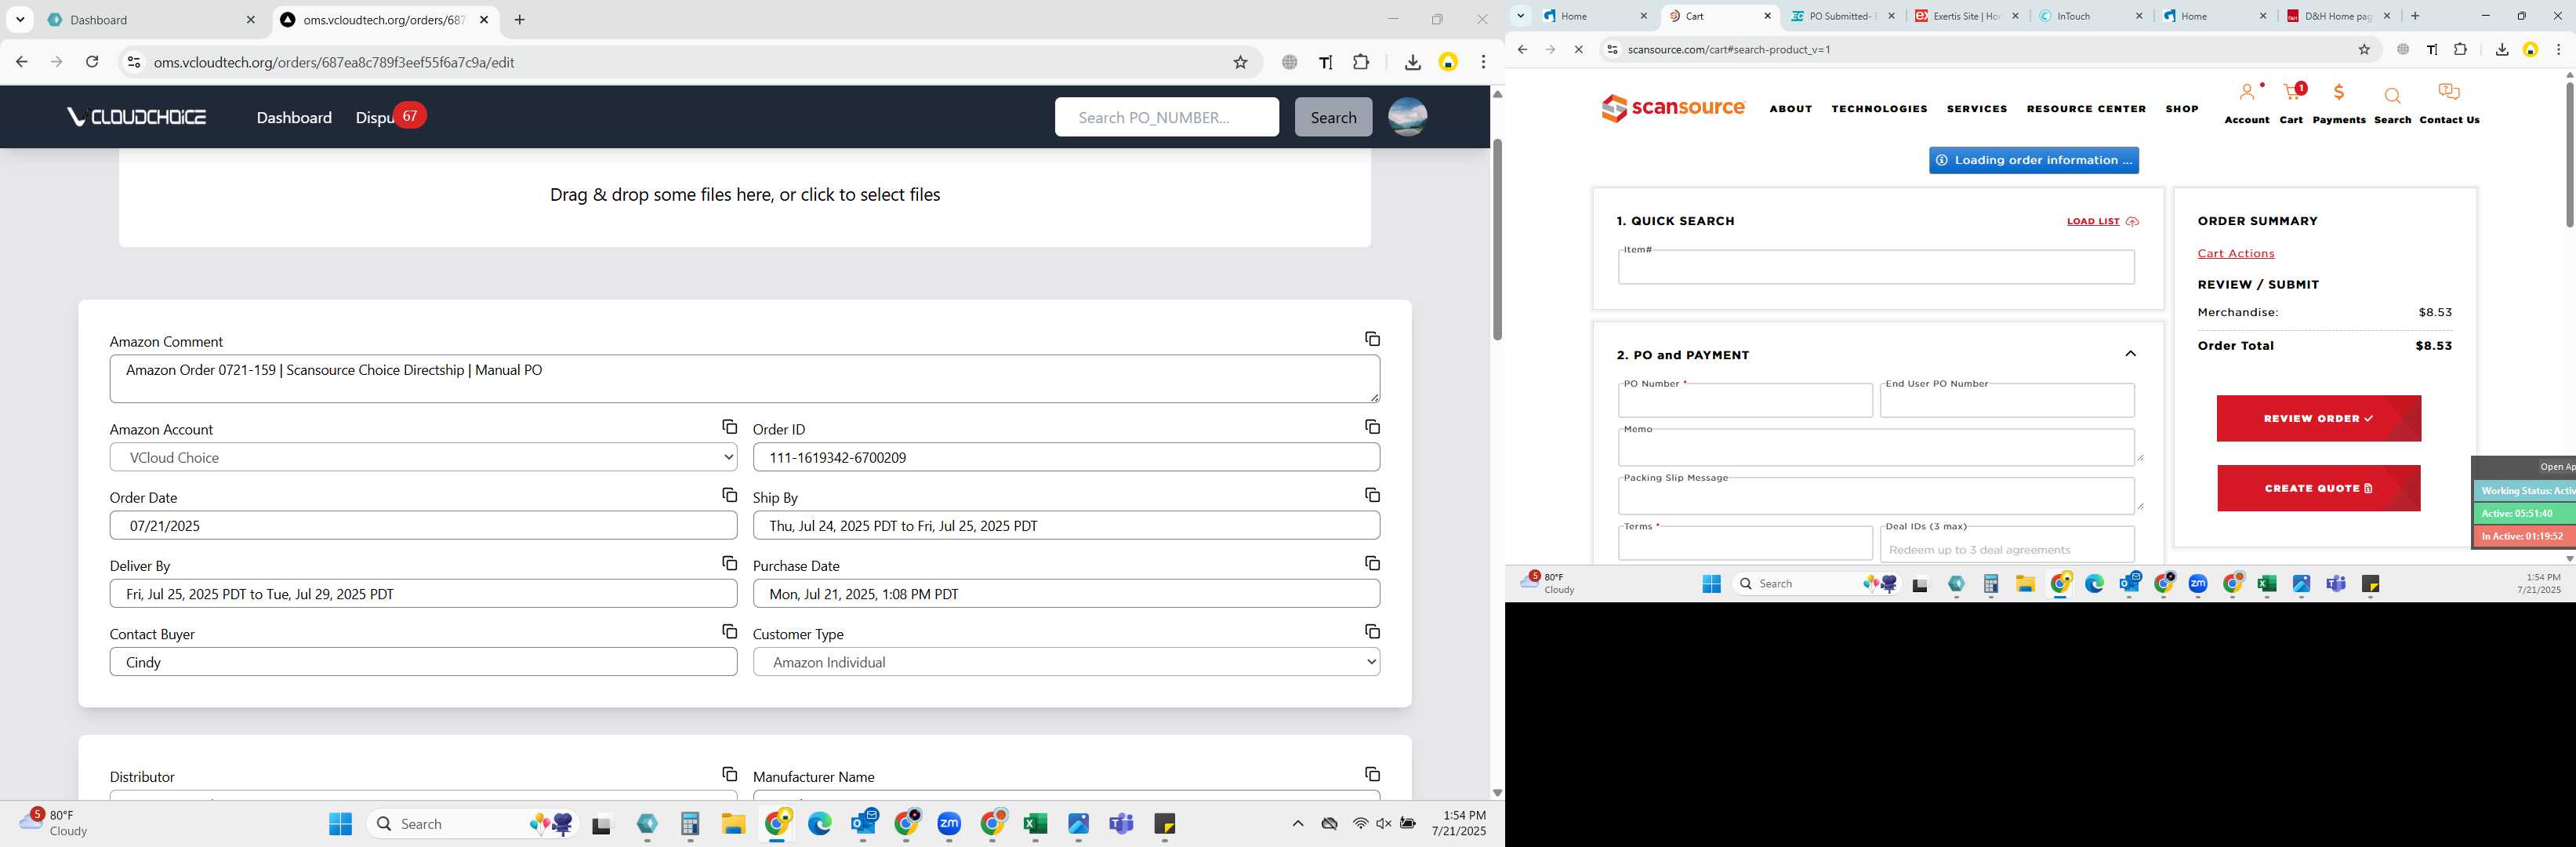The image size is (2576, 847).
Task: Copy the Ship By value
Action: click(x=1372, y=495)
